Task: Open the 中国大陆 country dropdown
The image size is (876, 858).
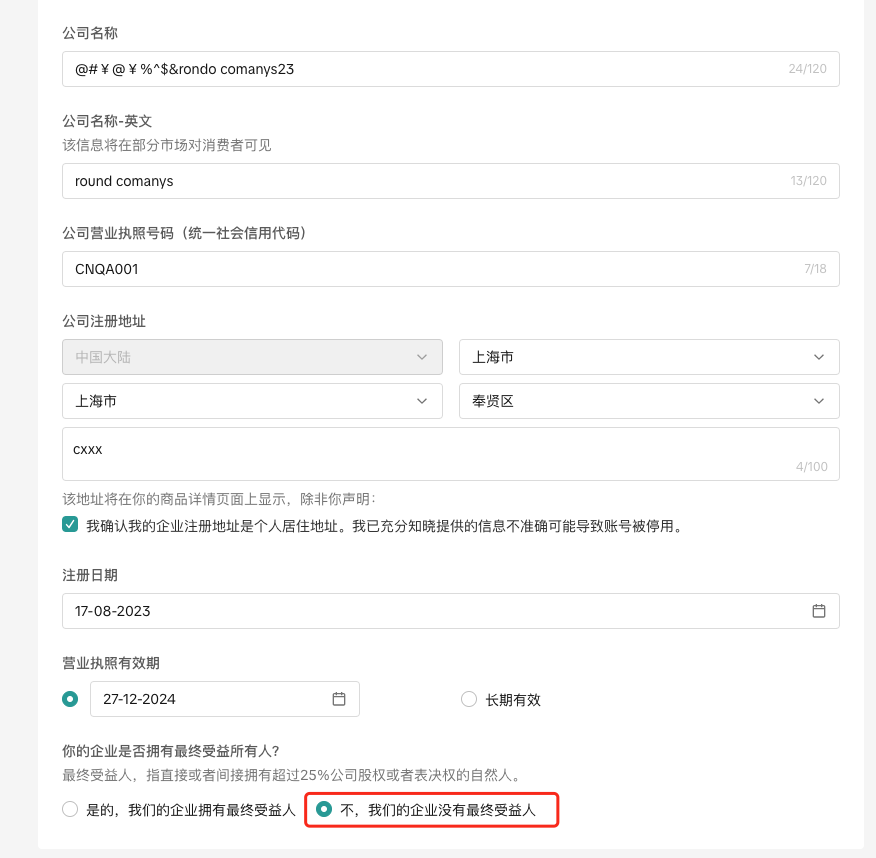Action: pos(252,357)
